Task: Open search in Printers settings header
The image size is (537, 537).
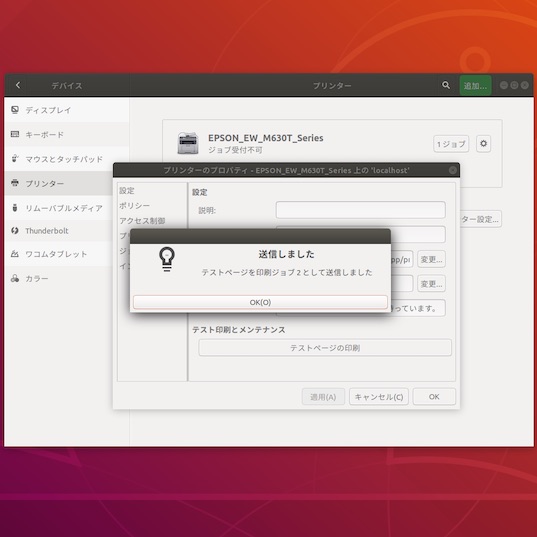Action: pos(446,85)
